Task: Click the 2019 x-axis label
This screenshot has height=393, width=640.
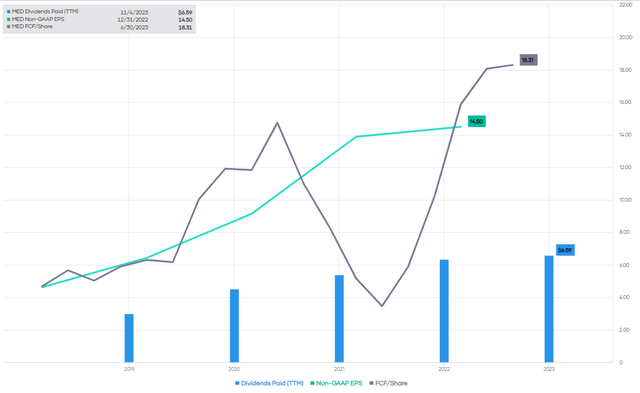Action: tap(129, 369)
